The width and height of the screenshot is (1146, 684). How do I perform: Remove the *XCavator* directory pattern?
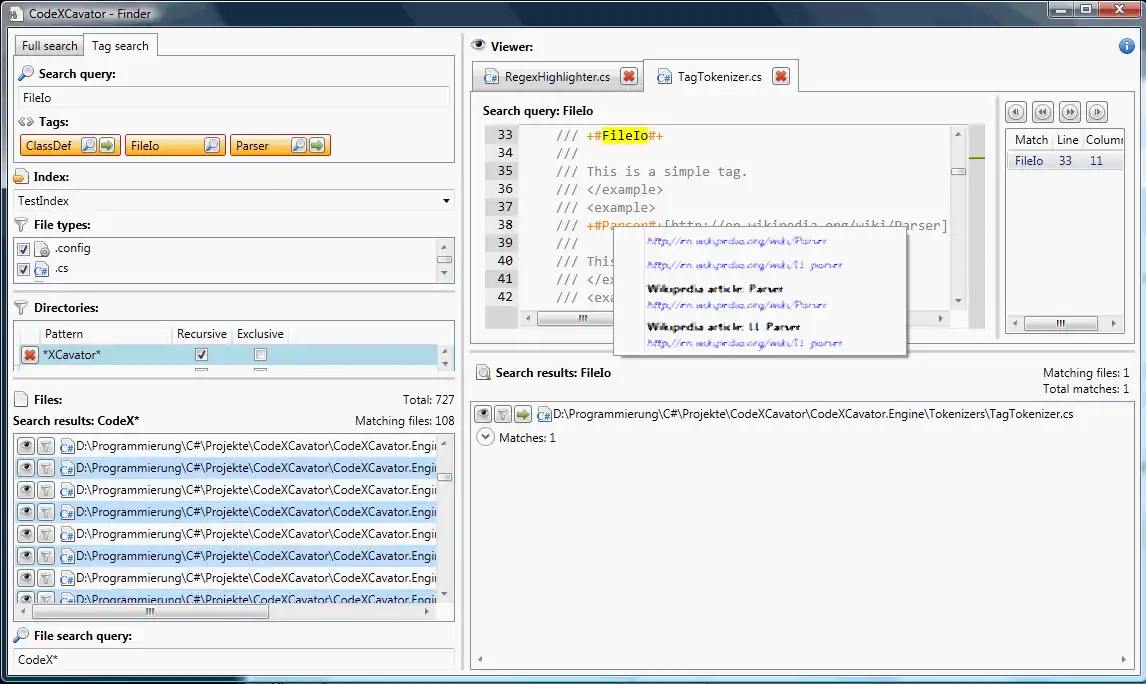[29, 354]
